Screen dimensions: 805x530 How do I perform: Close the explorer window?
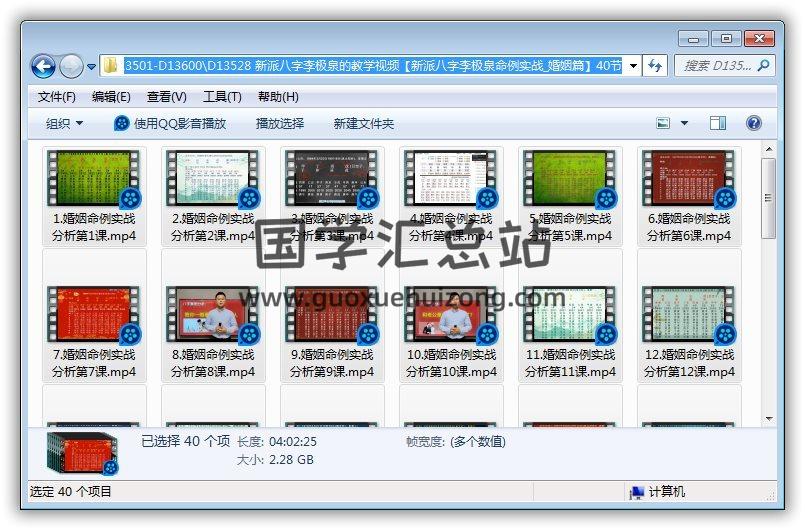coord(759,39)
